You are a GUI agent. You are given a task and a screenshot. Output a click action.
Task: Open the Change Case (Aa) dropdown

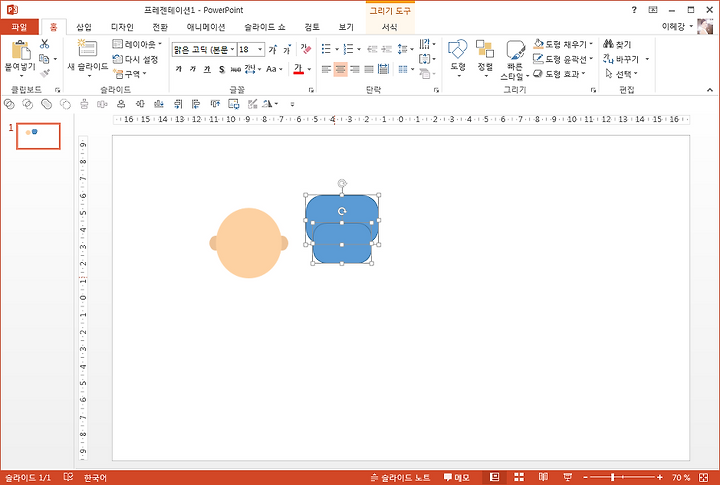click(x=274, y=69)
